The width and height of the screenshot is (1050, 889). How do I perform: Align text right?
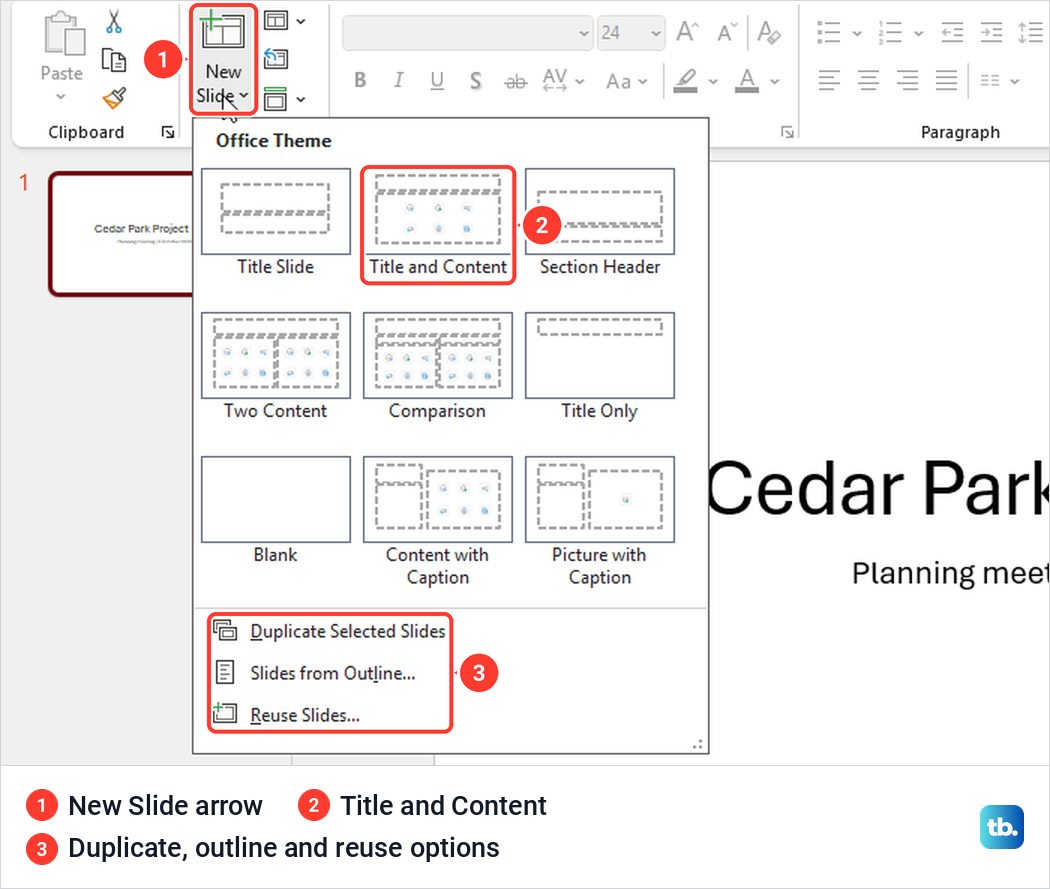[x=907, y=80]
